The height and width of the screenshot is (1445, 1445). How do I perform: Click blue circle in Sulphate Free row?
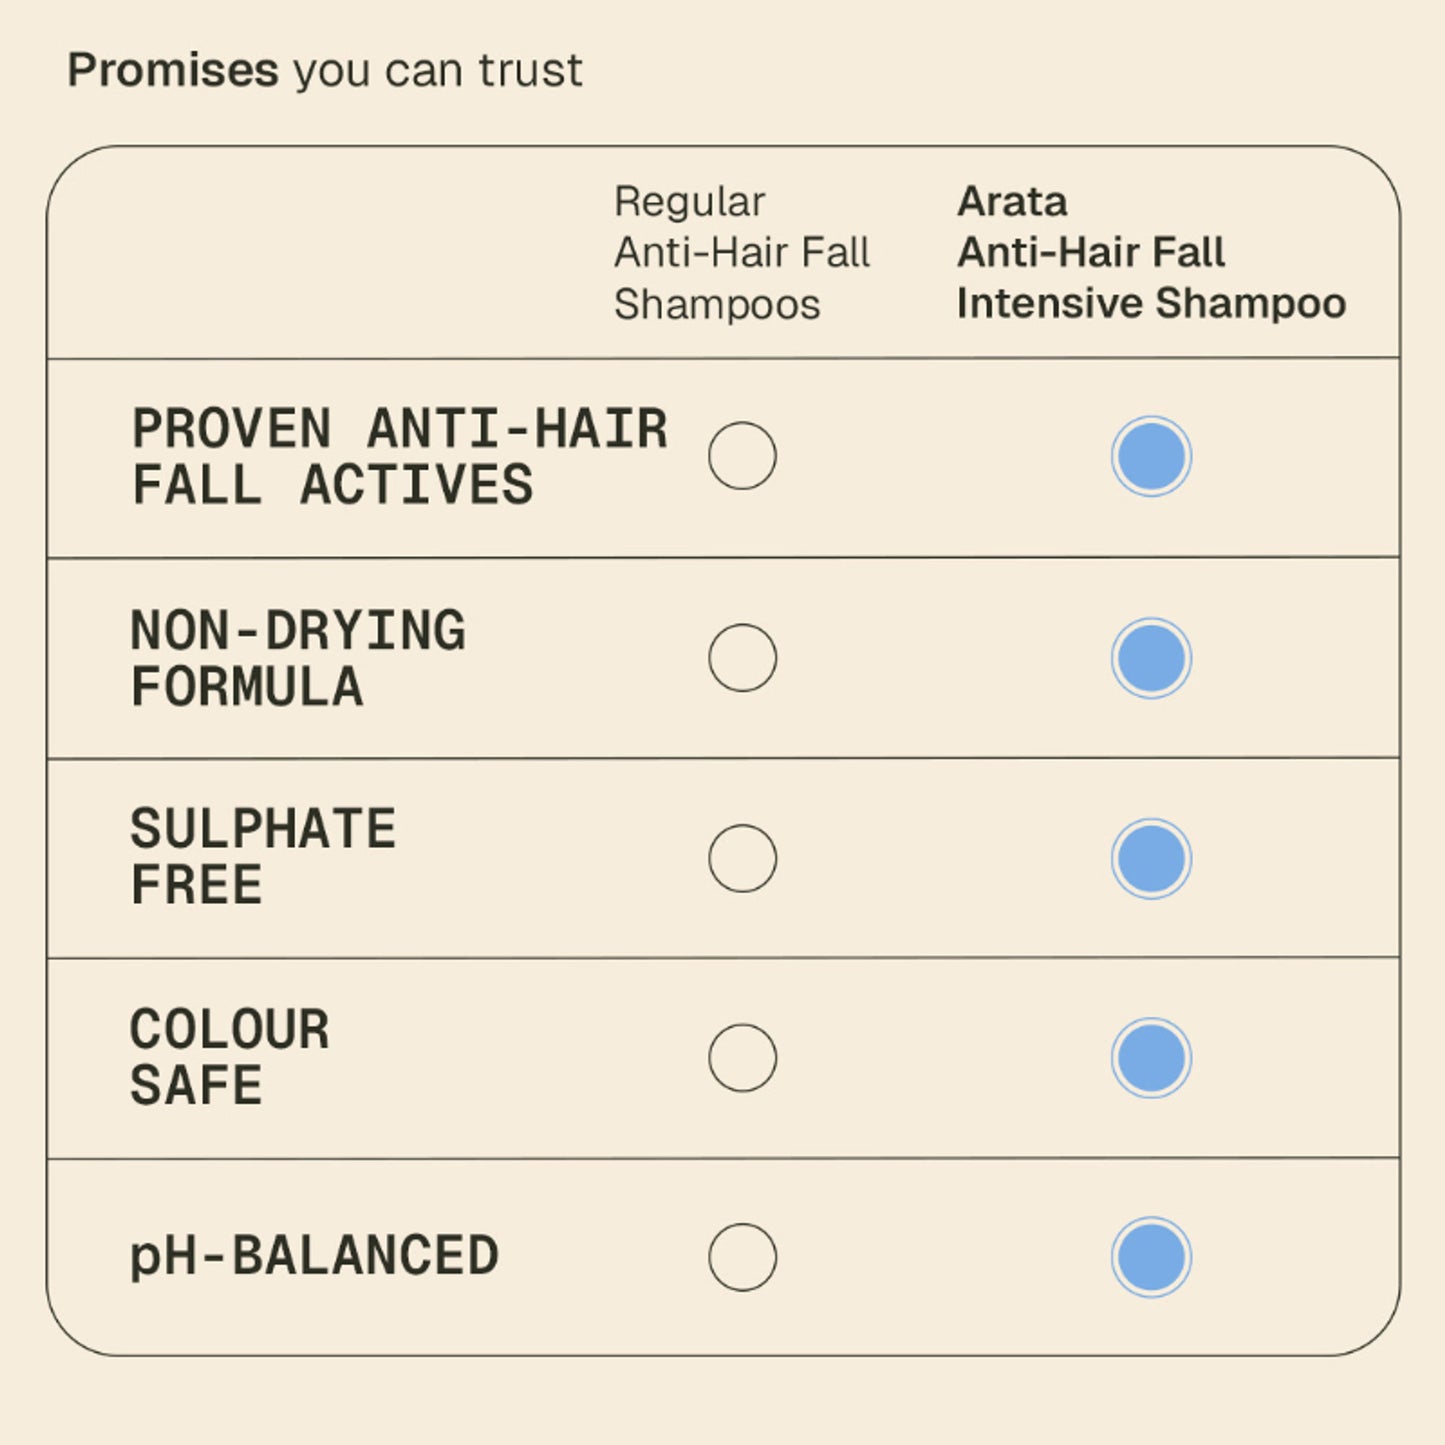click(1151, 858)
